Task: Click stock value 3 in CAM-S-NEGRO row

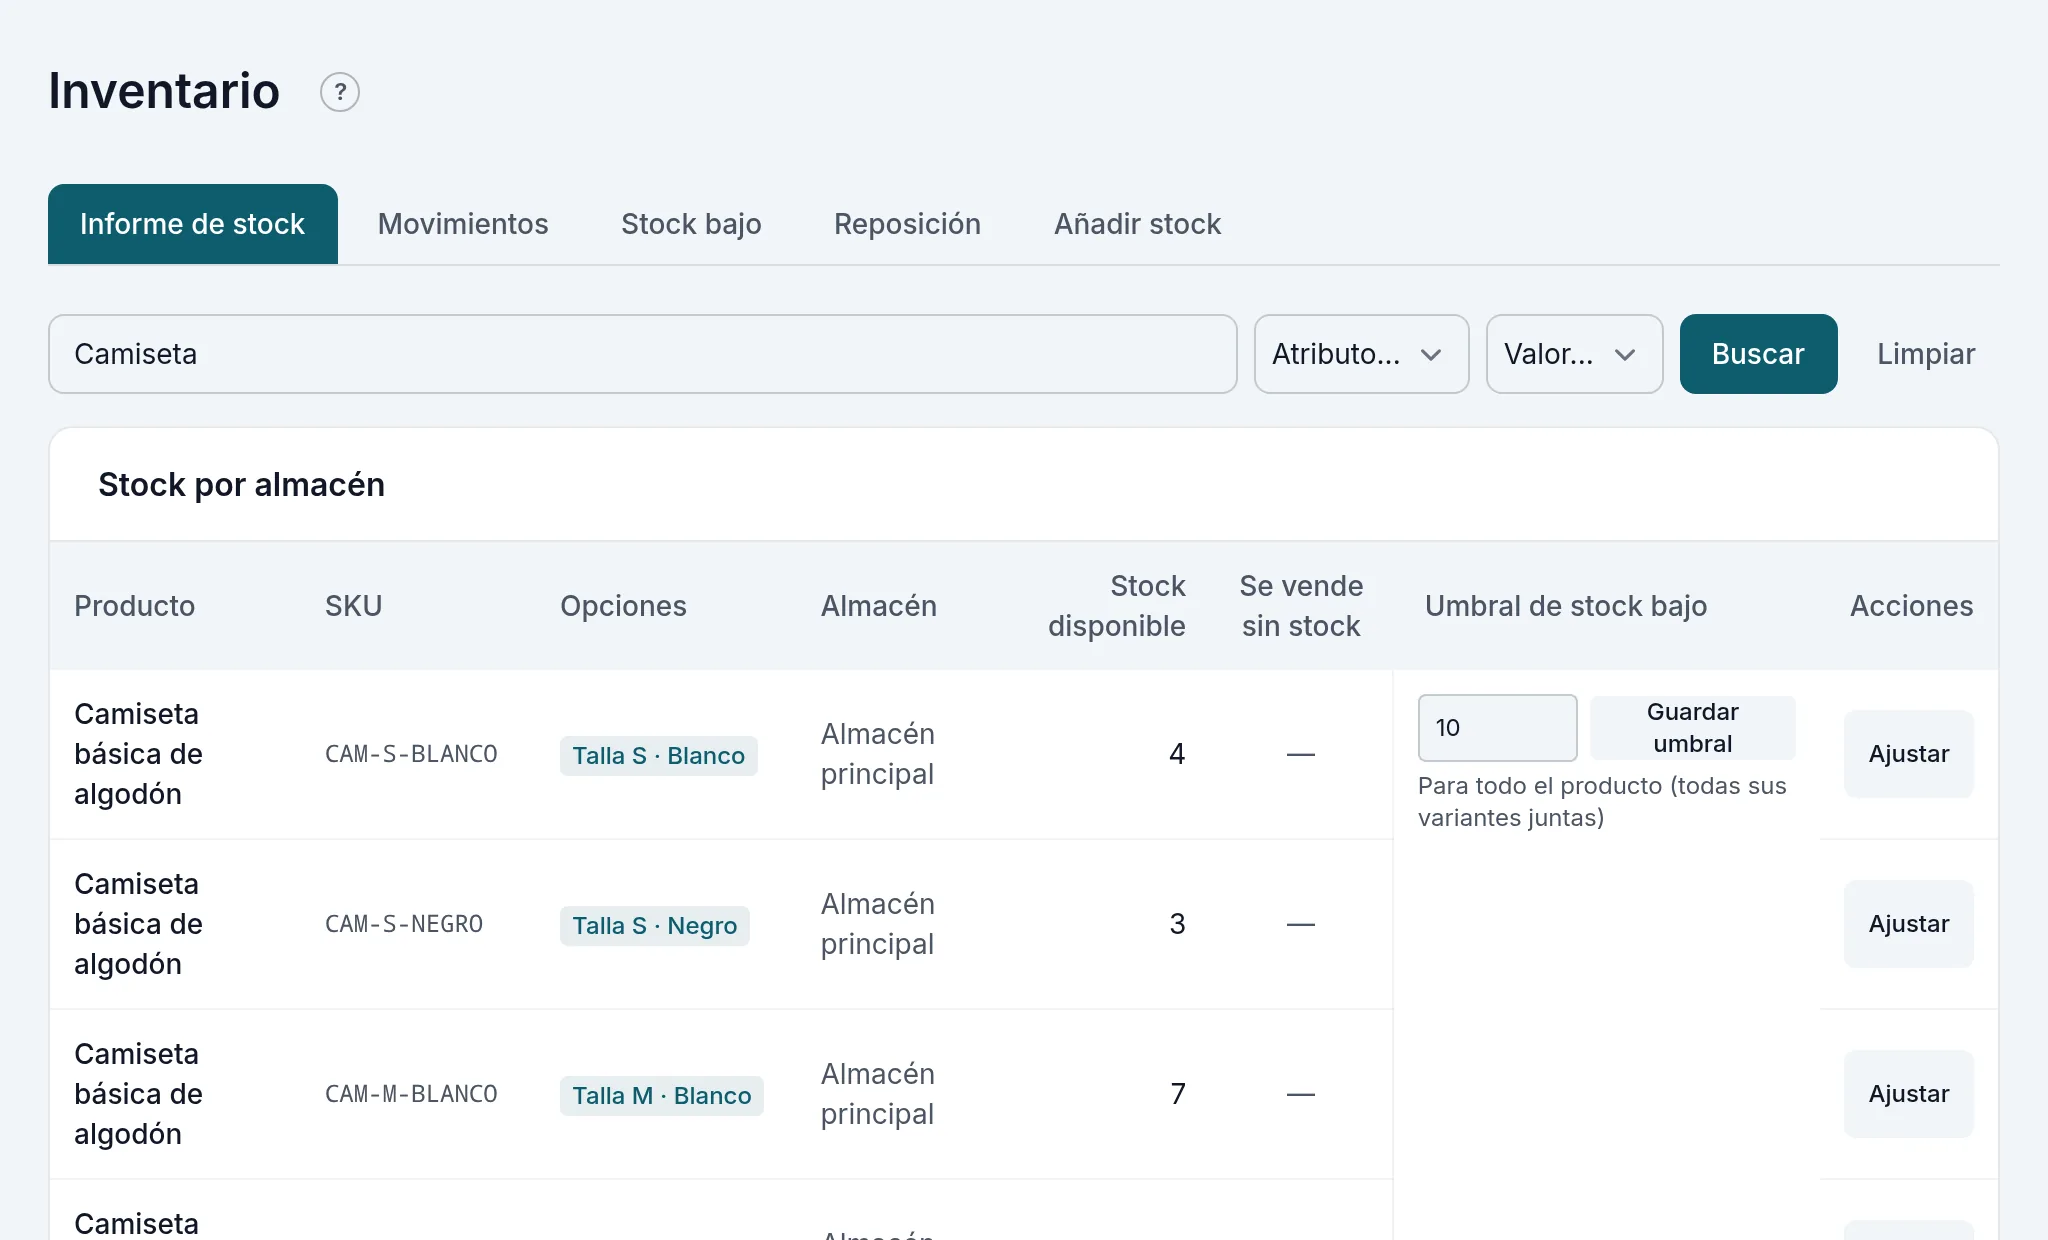Action: coord(1177,924)
